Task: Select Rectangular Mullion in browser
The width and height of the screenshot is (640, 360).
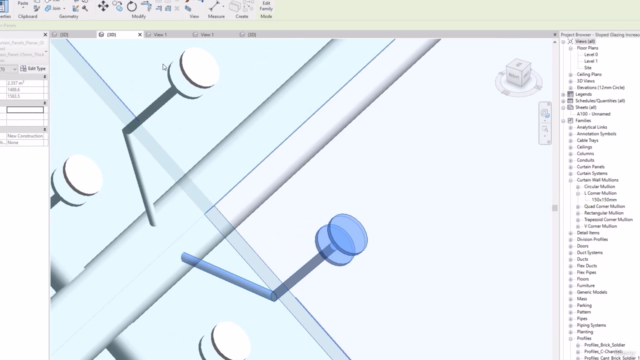Action: tap(604, 213)
